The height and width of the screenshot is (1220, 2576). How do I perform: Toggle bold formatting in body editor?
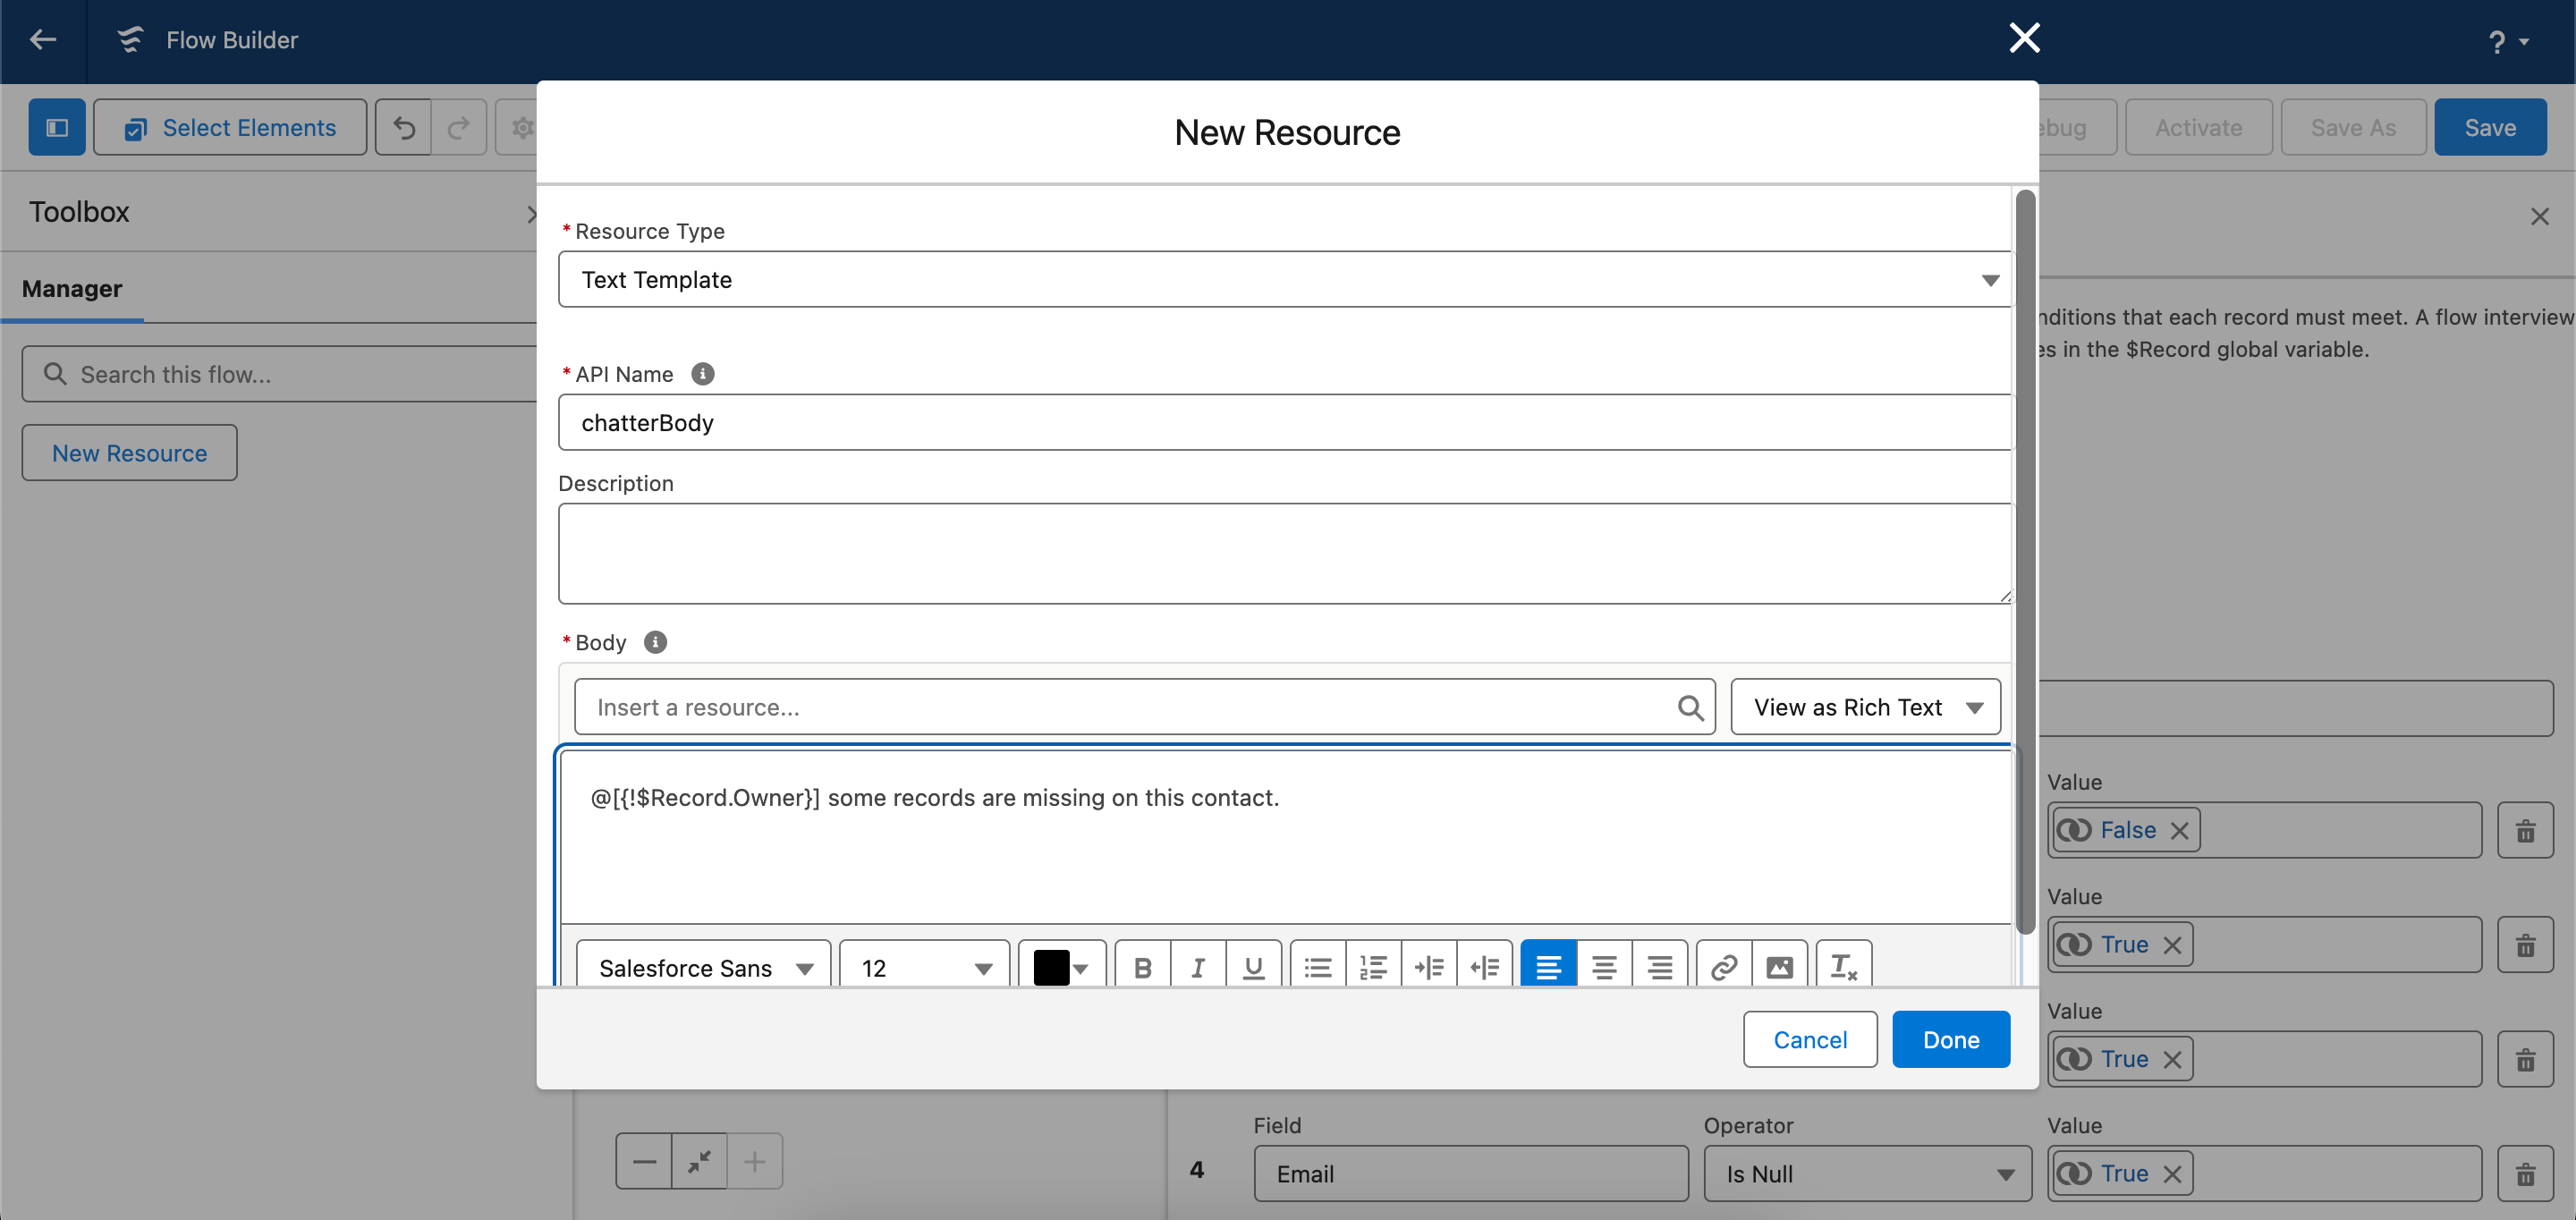1142,966
